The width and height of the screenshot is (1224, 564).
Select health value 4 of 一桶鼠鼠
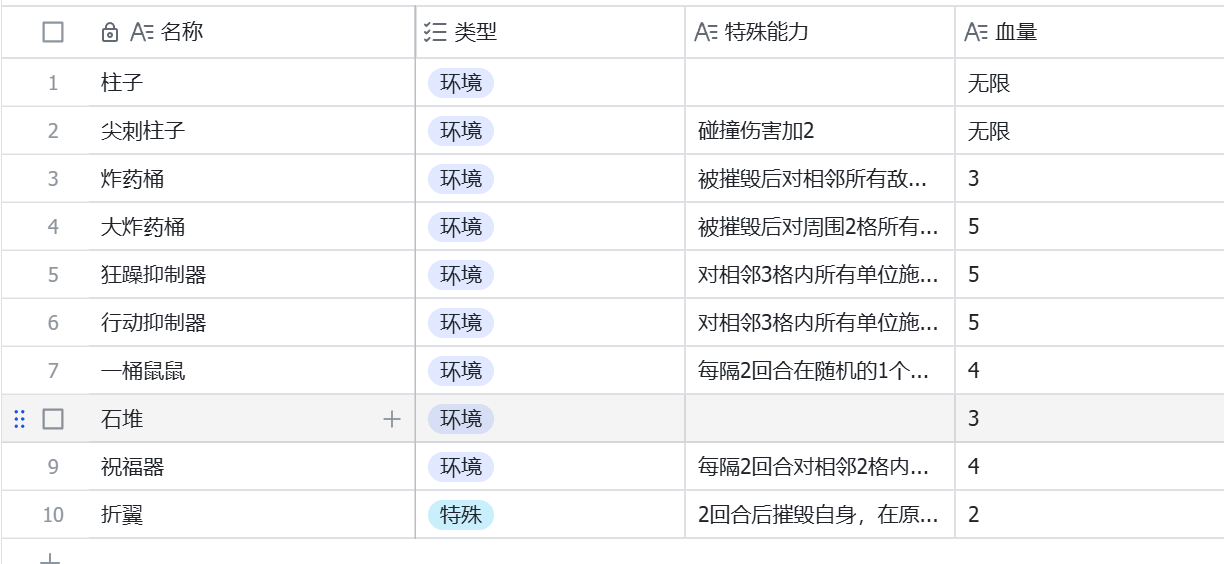(1090, 370)
